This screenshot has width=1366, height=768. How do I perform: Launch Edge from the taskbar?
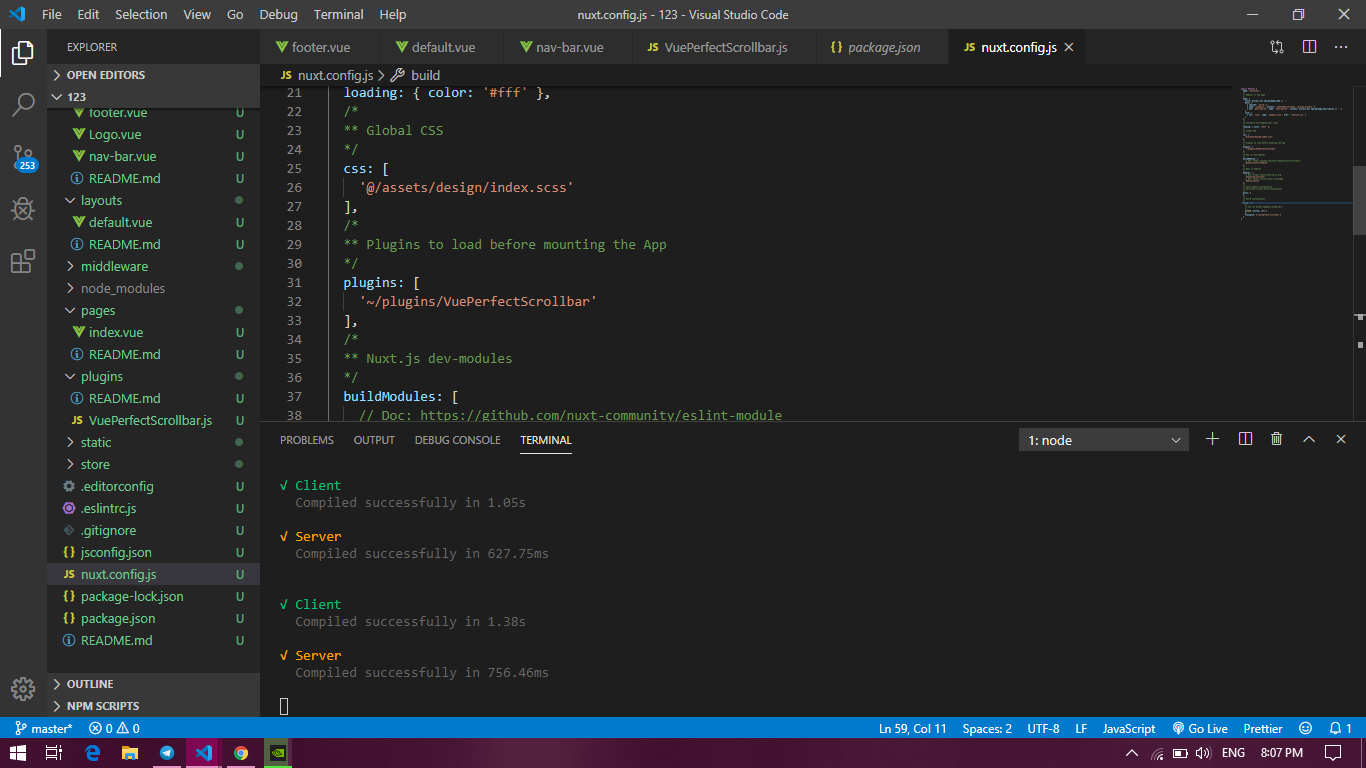(x=92, y=752)
